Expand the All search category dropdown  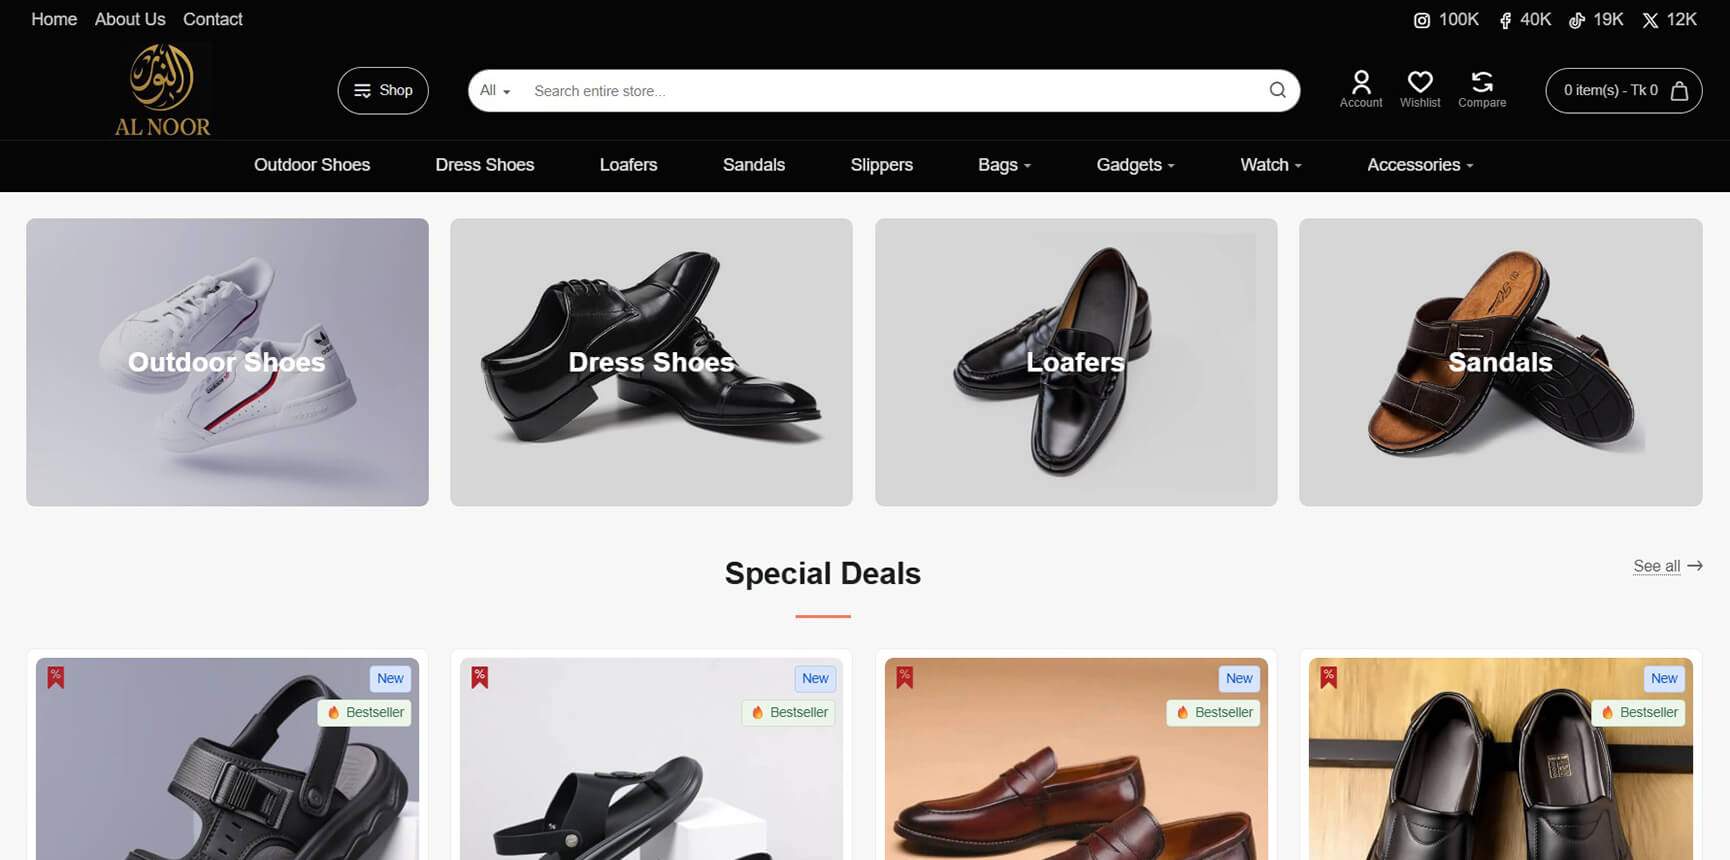click(495, 91)
